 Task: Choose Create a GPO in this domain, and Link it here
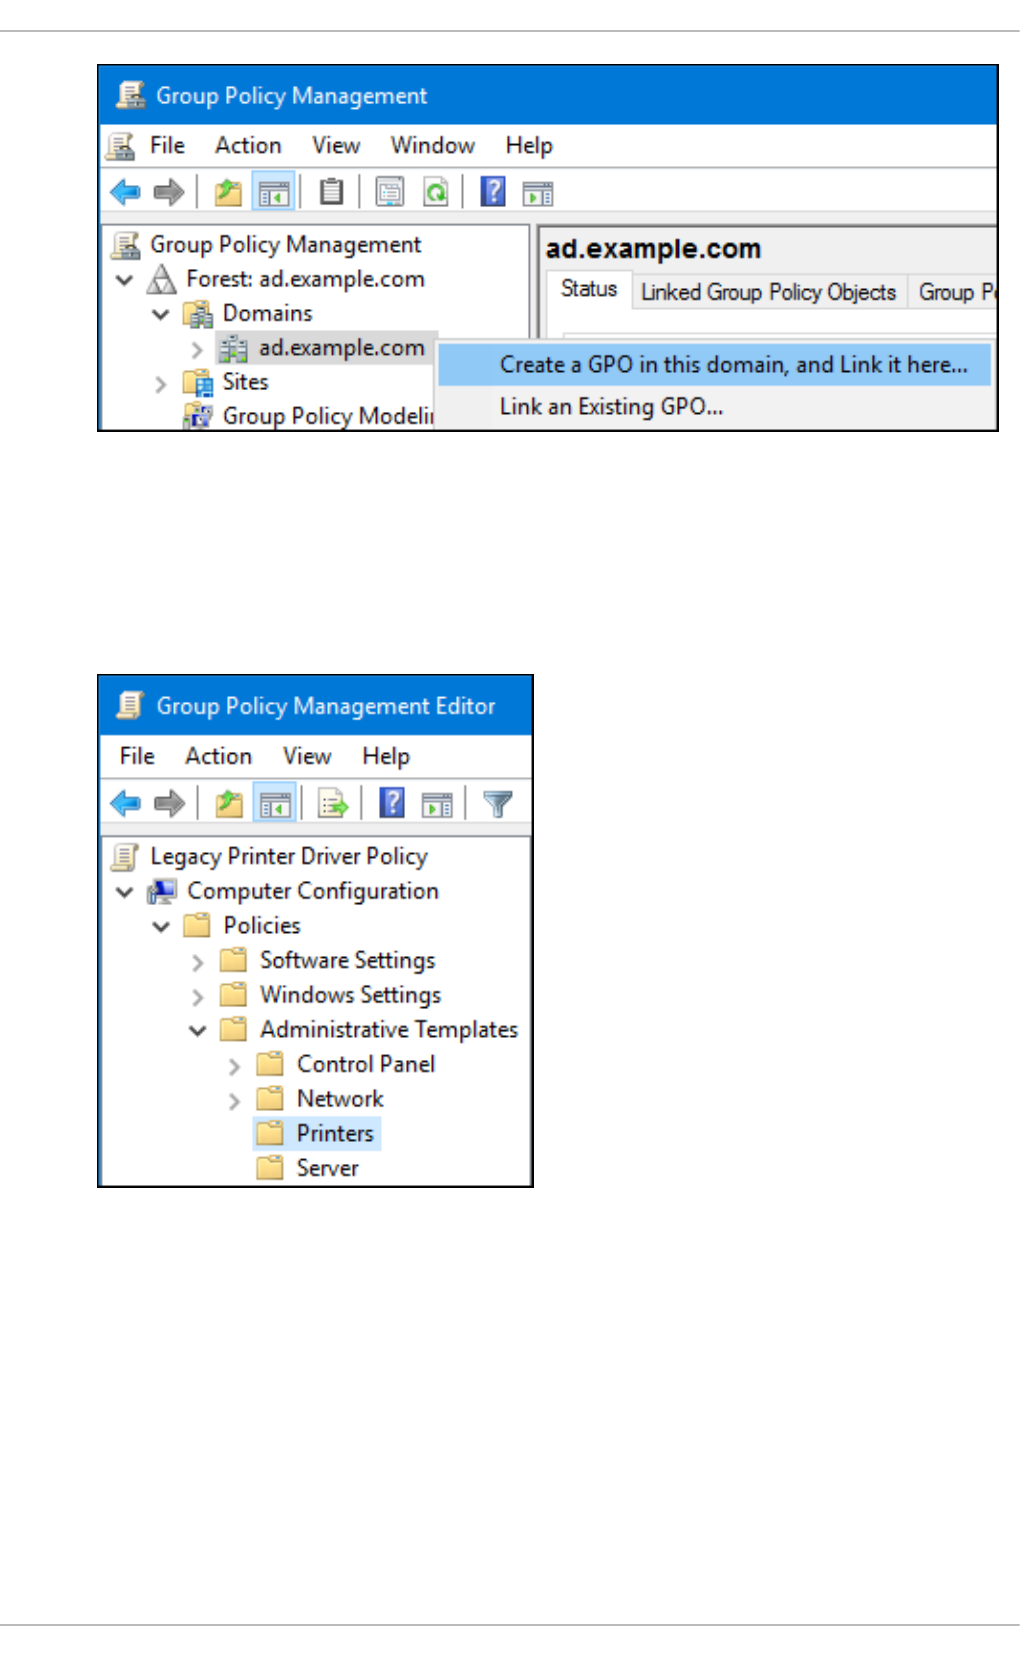(715, 365)
